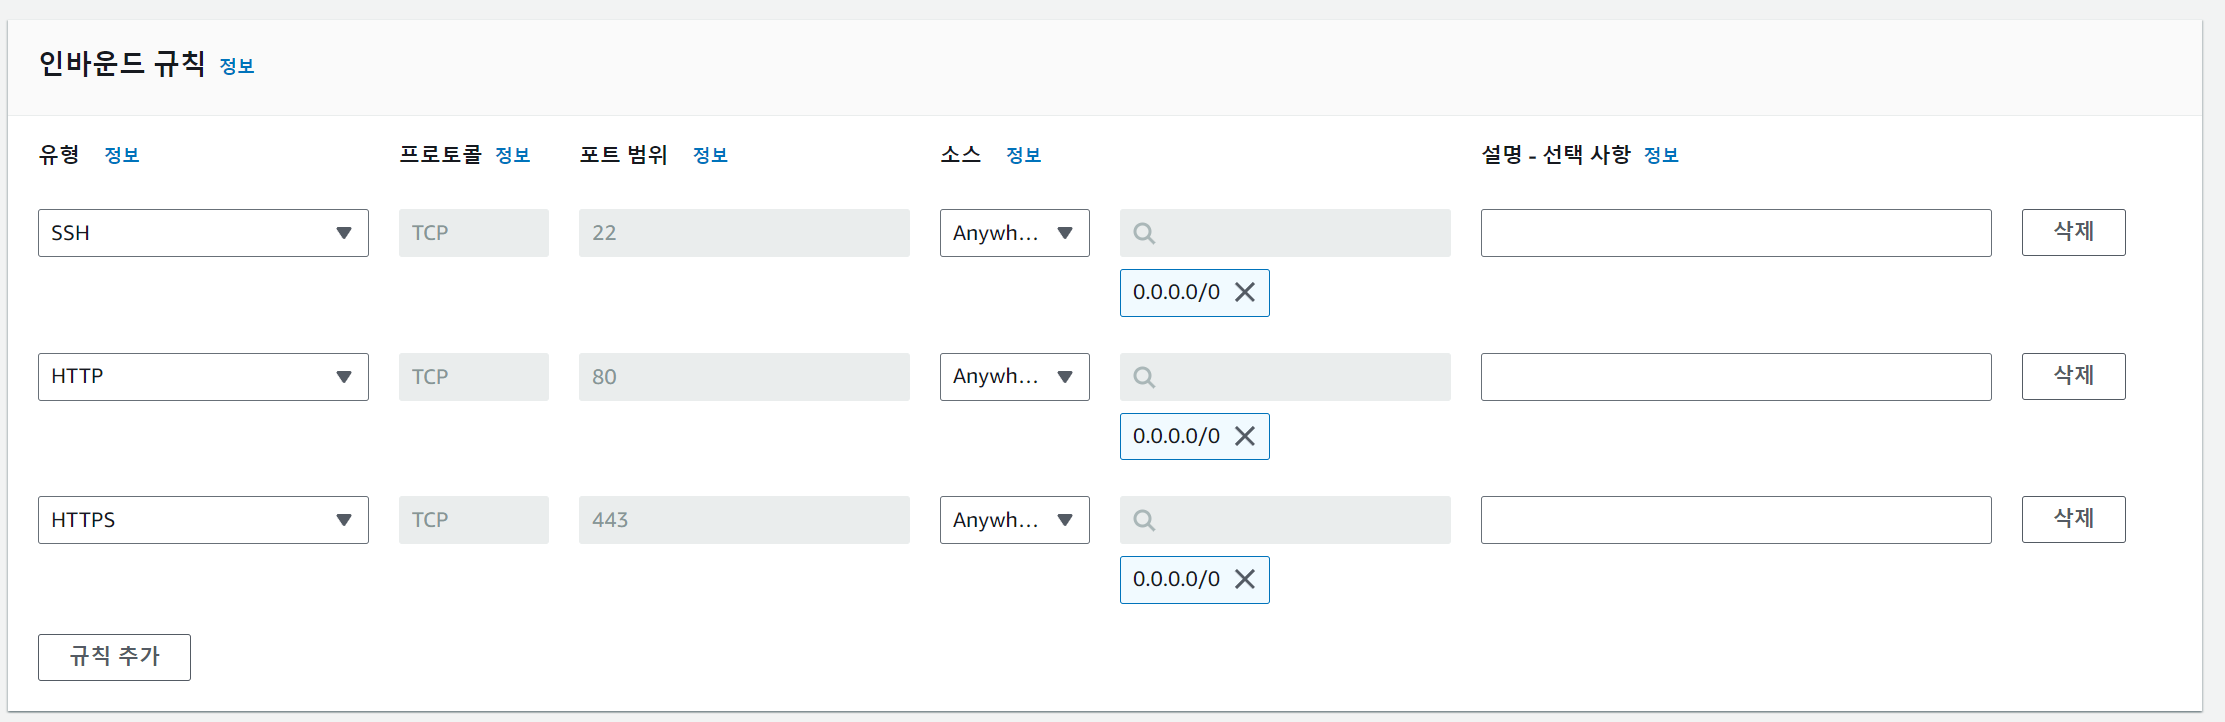The height and width of the screenshot is (722, 2225).
Task: Open 정보 link next to 설명 - 선택 사항
Action: tap(1662, 155)
